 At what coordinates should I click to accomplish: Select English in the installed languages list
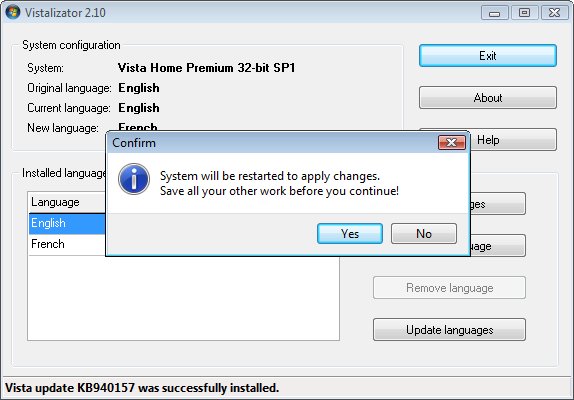pos(67,223)
